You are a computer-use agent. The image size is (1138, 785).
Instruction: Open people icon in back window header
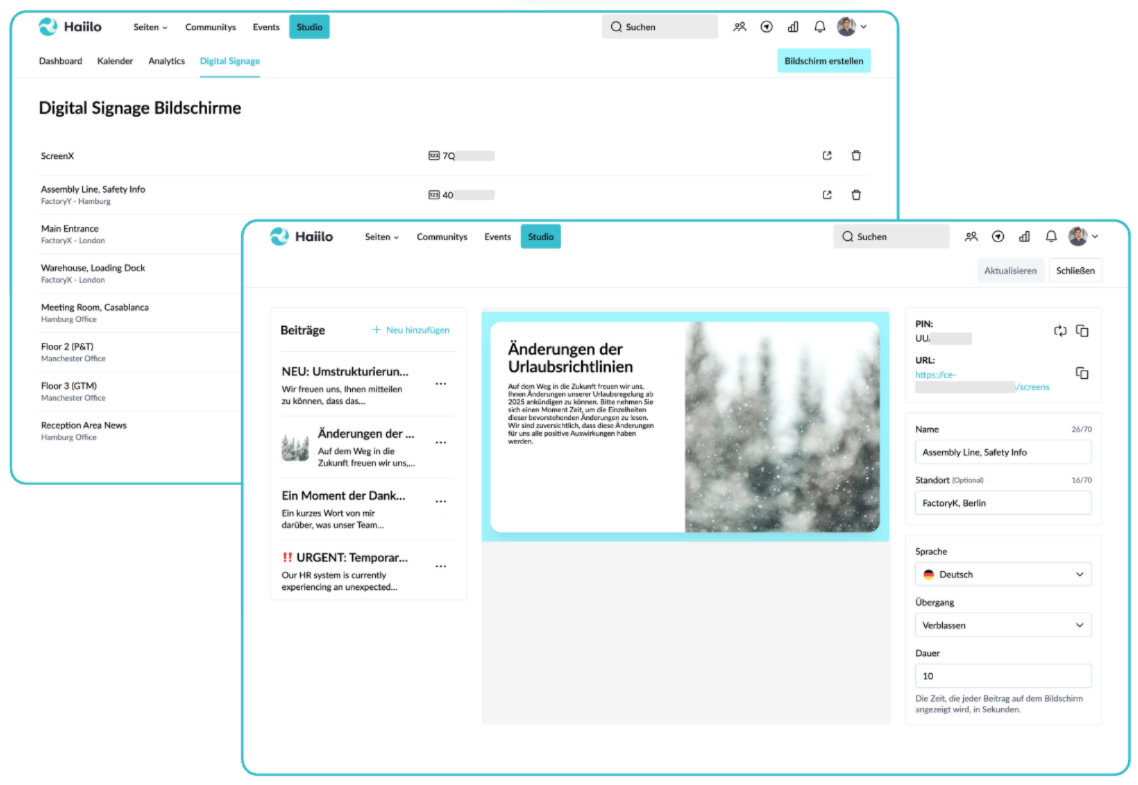pos(740,27)
